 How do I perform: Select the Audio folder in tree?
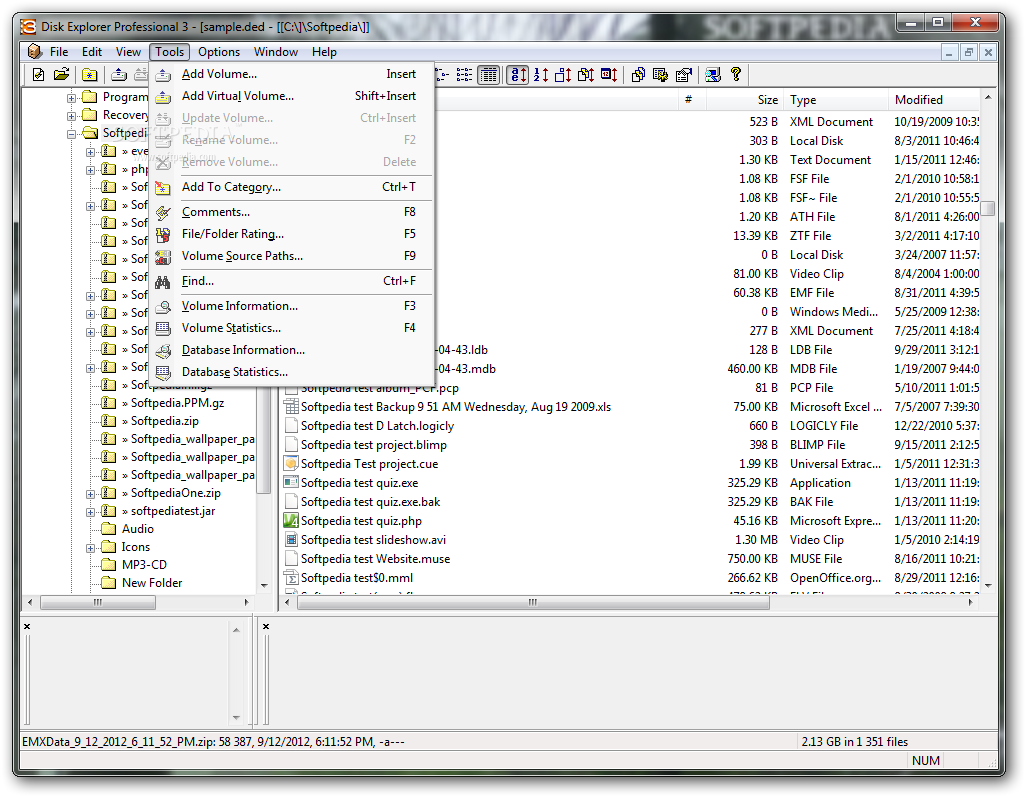[x=137, y=529]
